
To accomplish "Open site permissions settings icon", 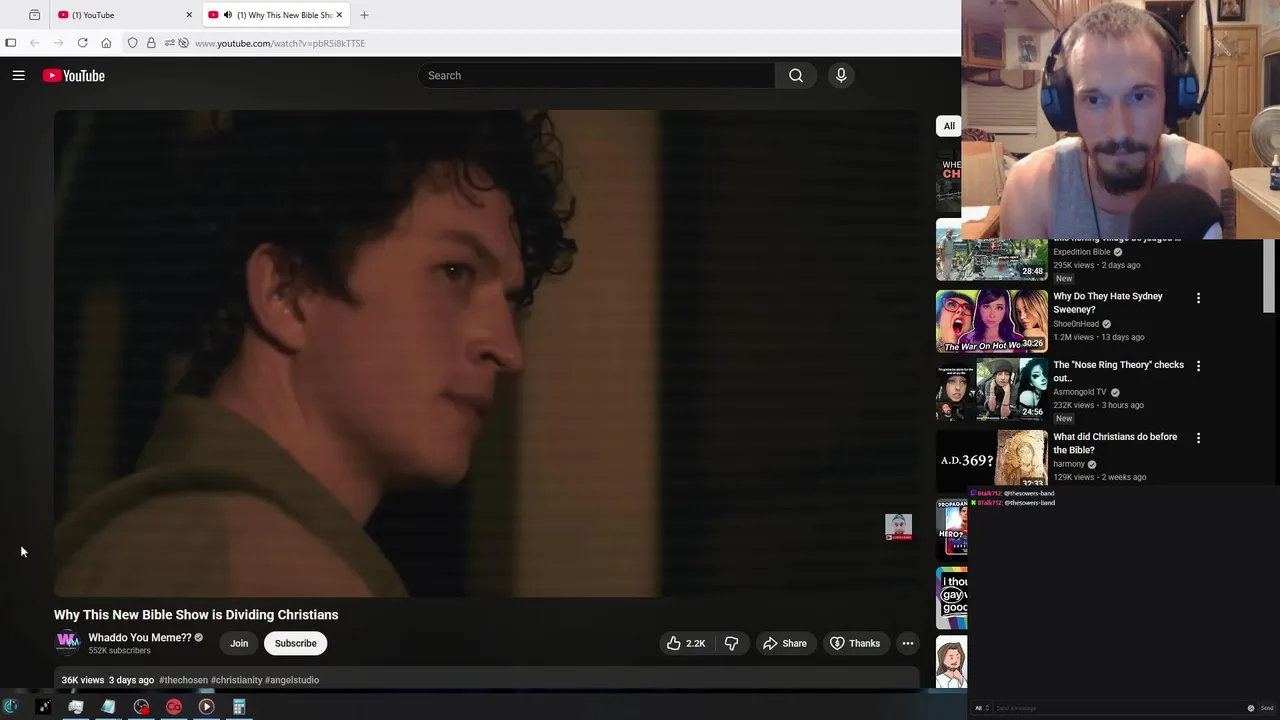I will (169, 43).
